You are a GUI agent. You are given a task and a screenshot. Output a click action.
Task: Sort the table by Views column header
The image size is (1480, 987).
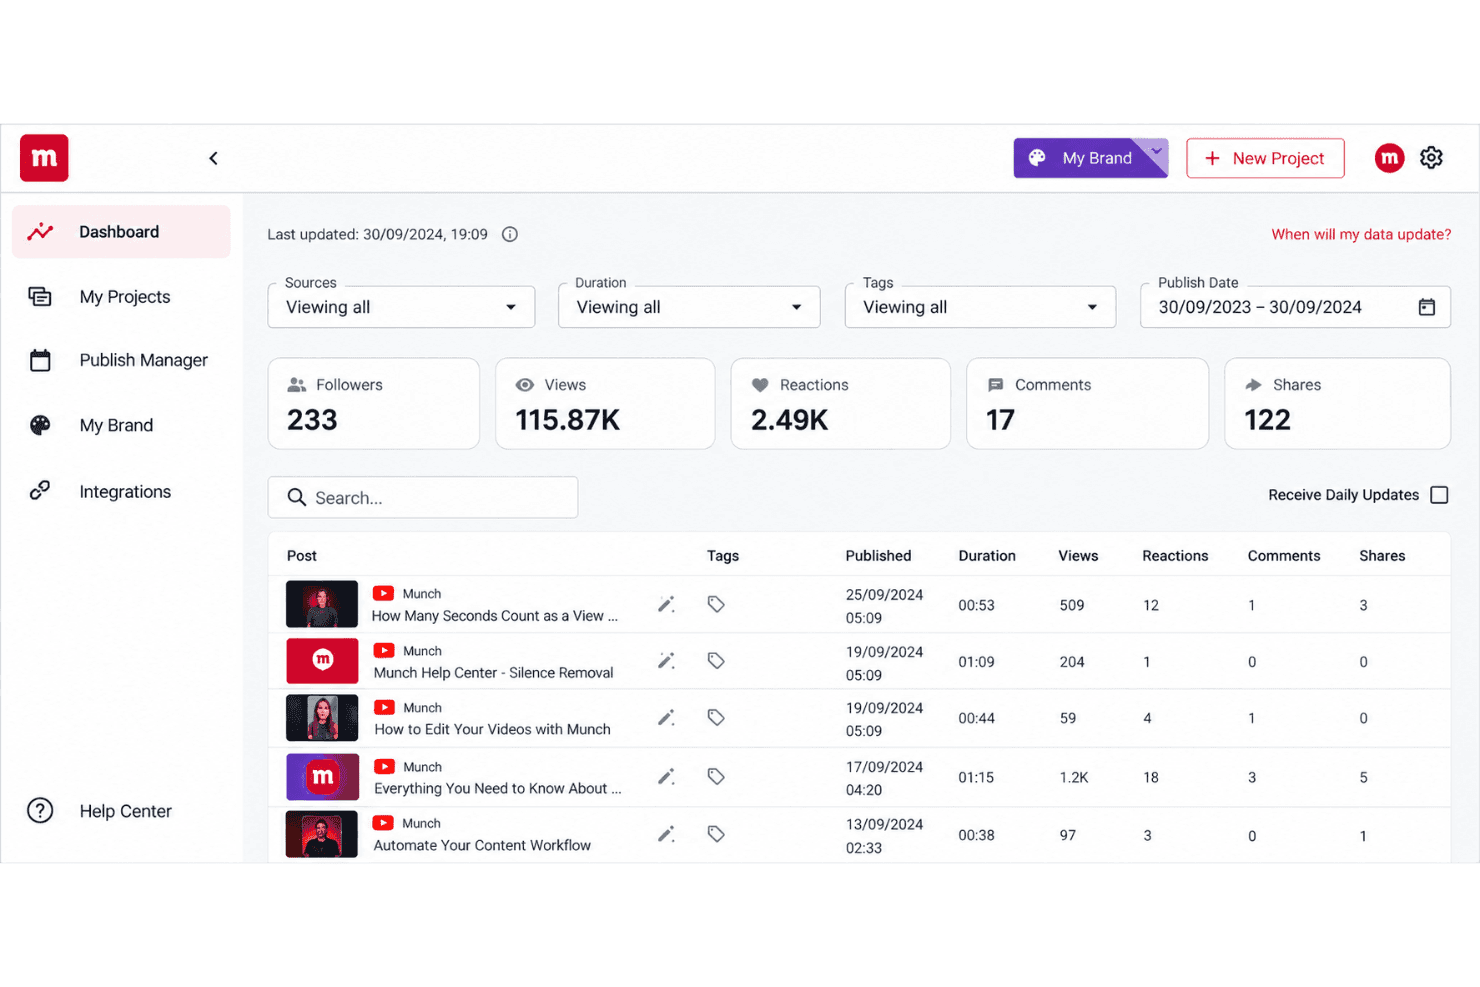[1078, 556]
